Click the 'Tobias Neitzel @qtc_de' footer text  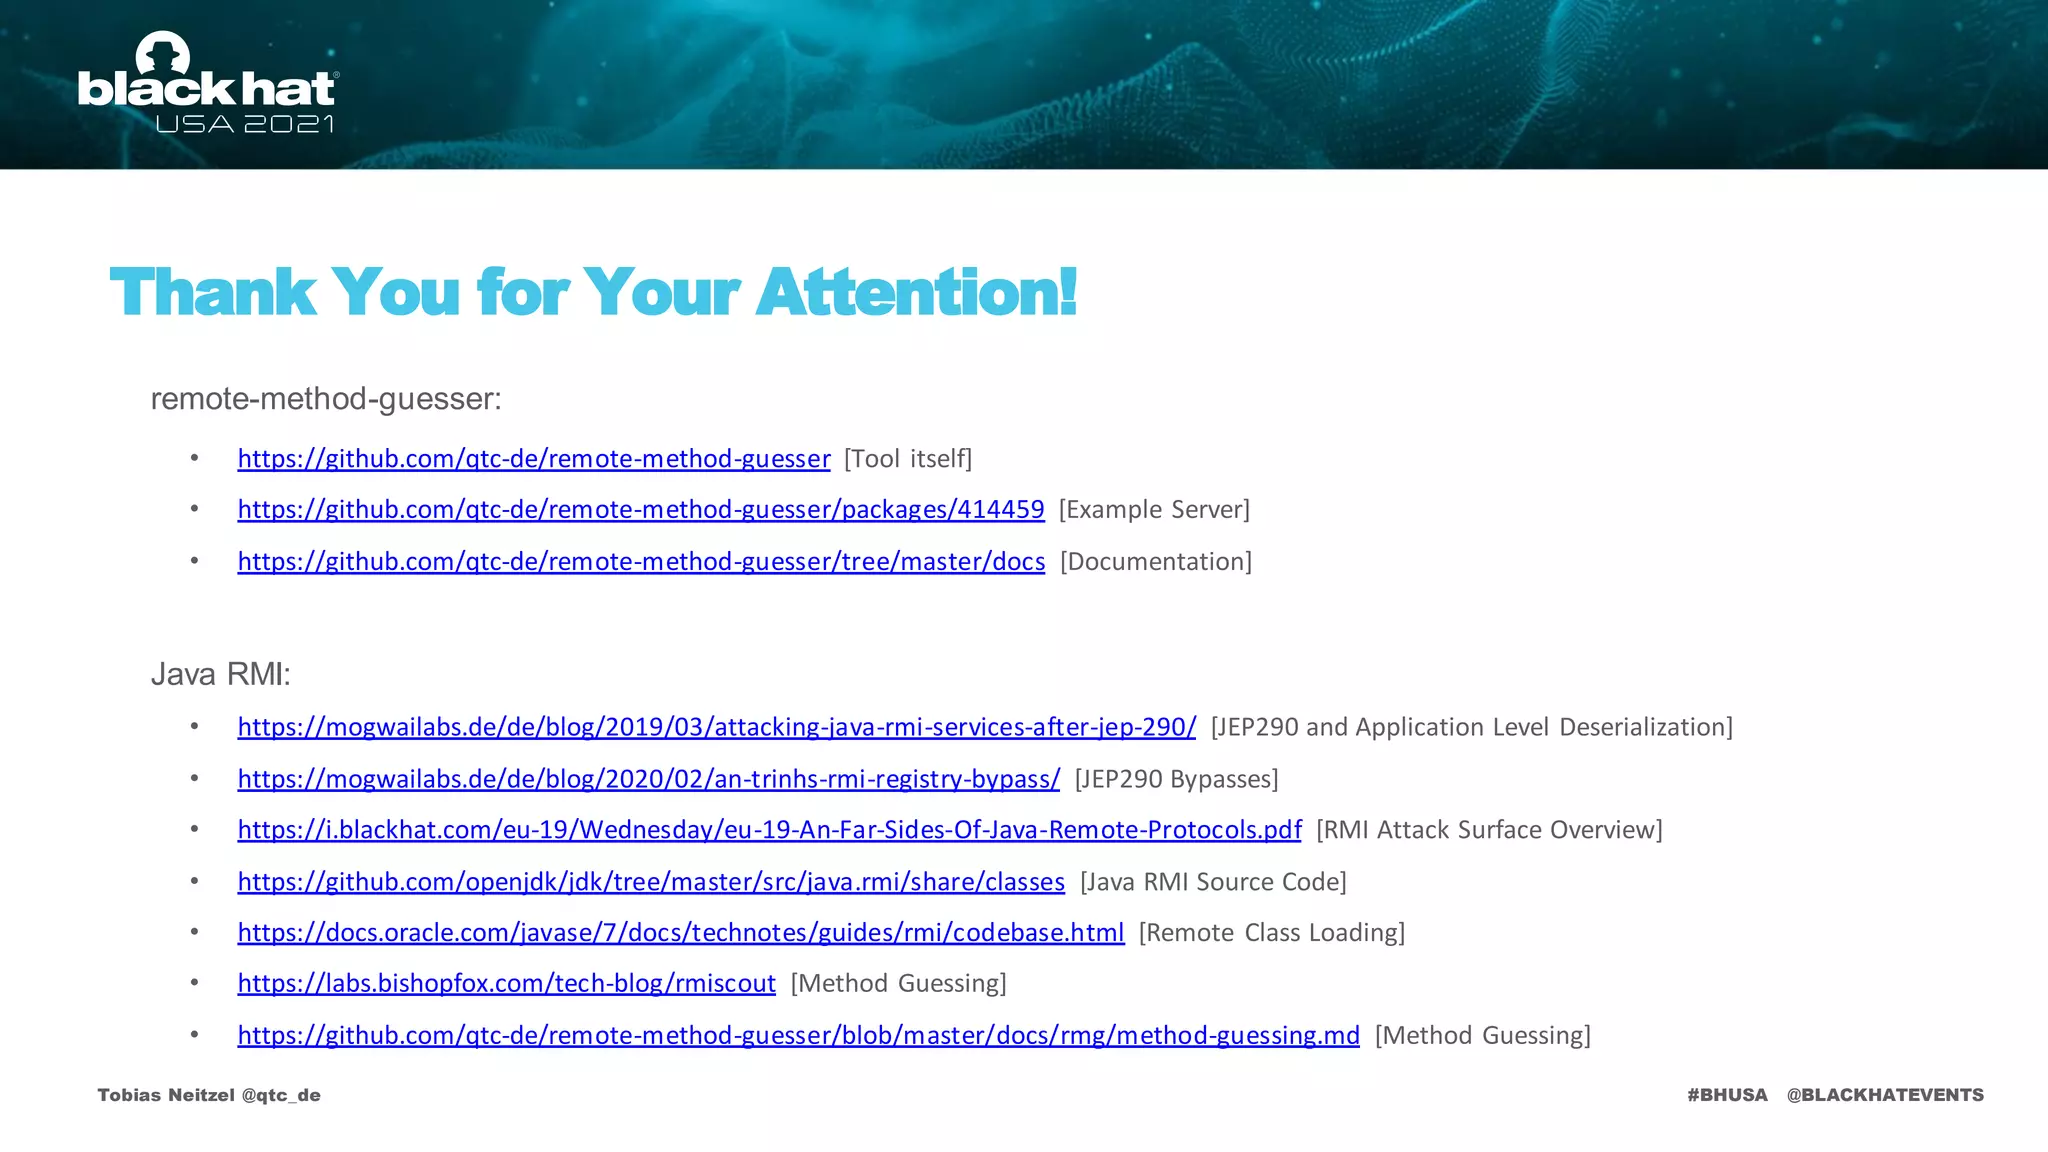[209, 1095]
